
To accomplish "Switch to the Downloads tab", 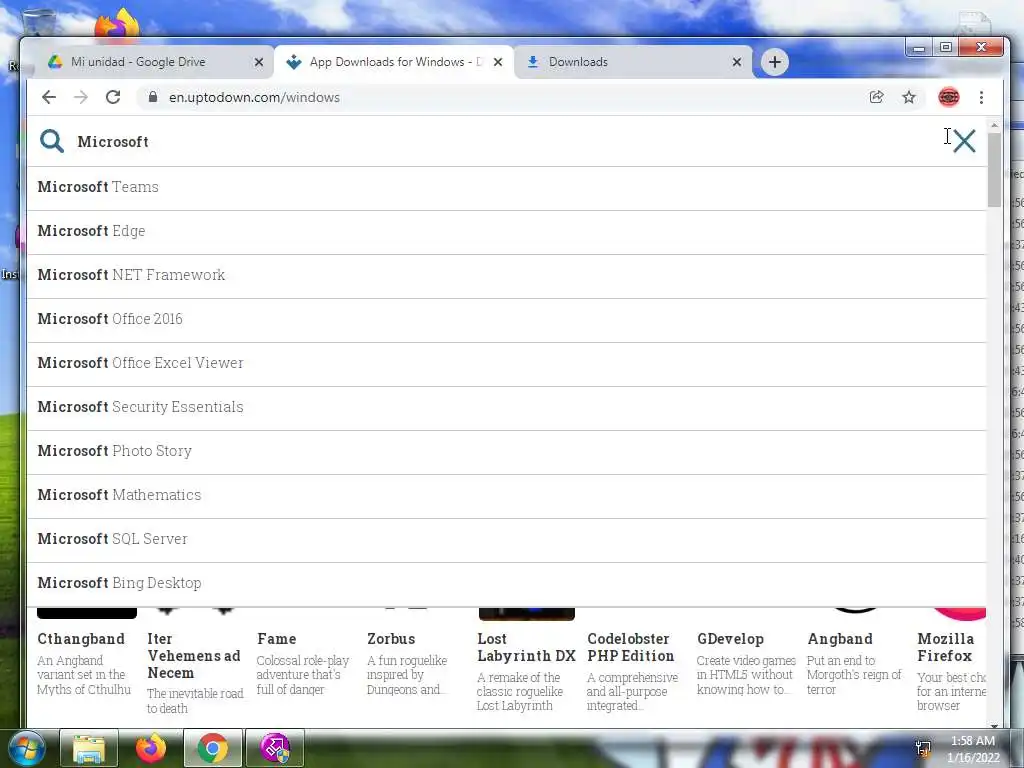I will coord(633,62).
